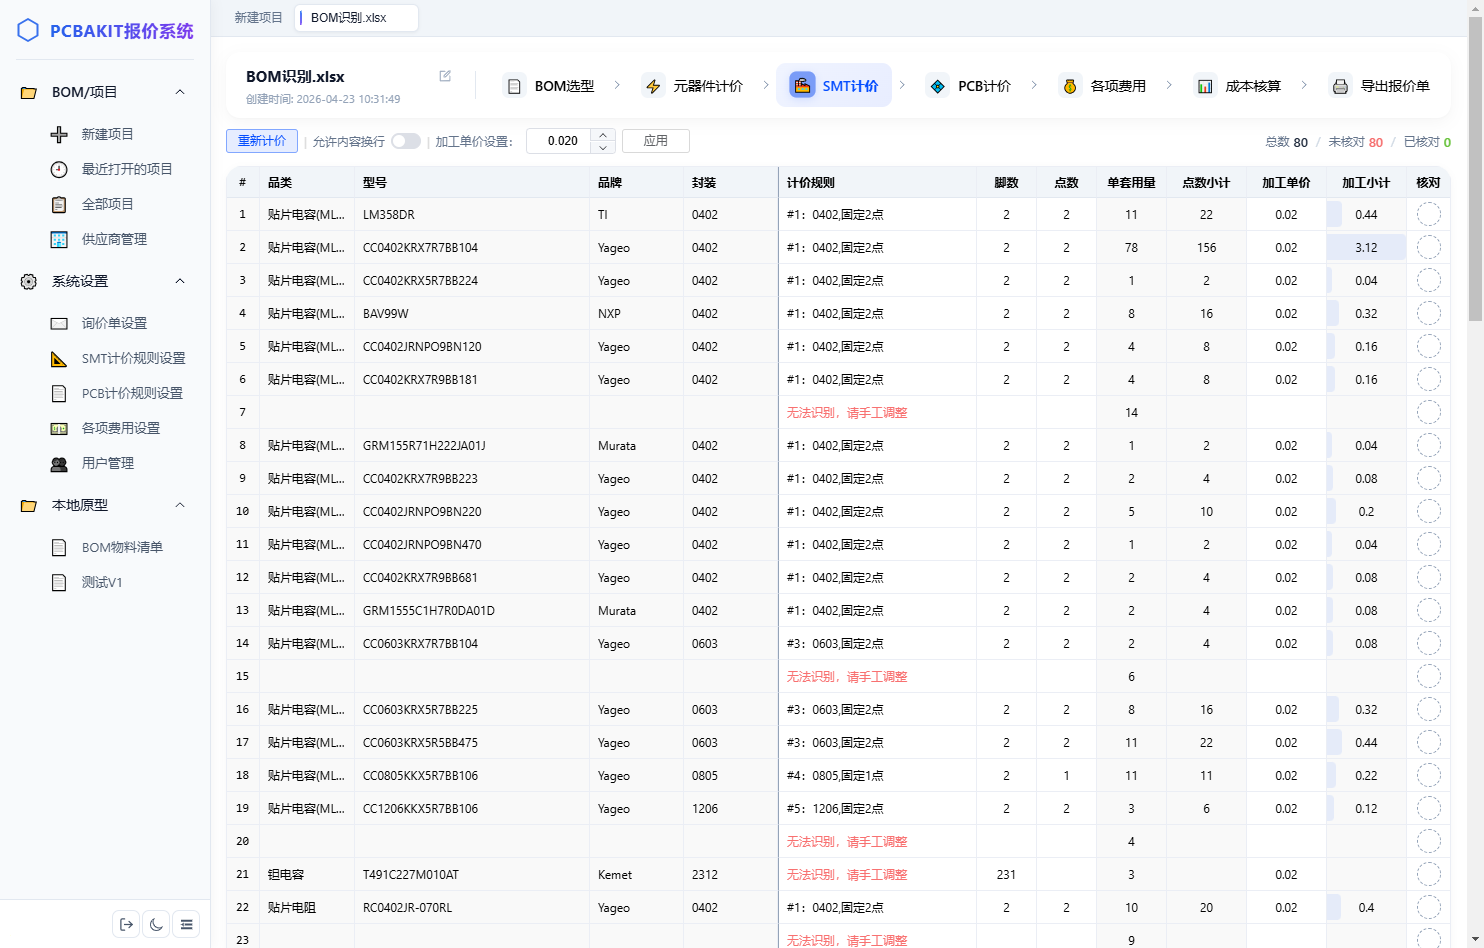
Task: Click the plus icon beside 新建项目
Action: pos(59,134)
